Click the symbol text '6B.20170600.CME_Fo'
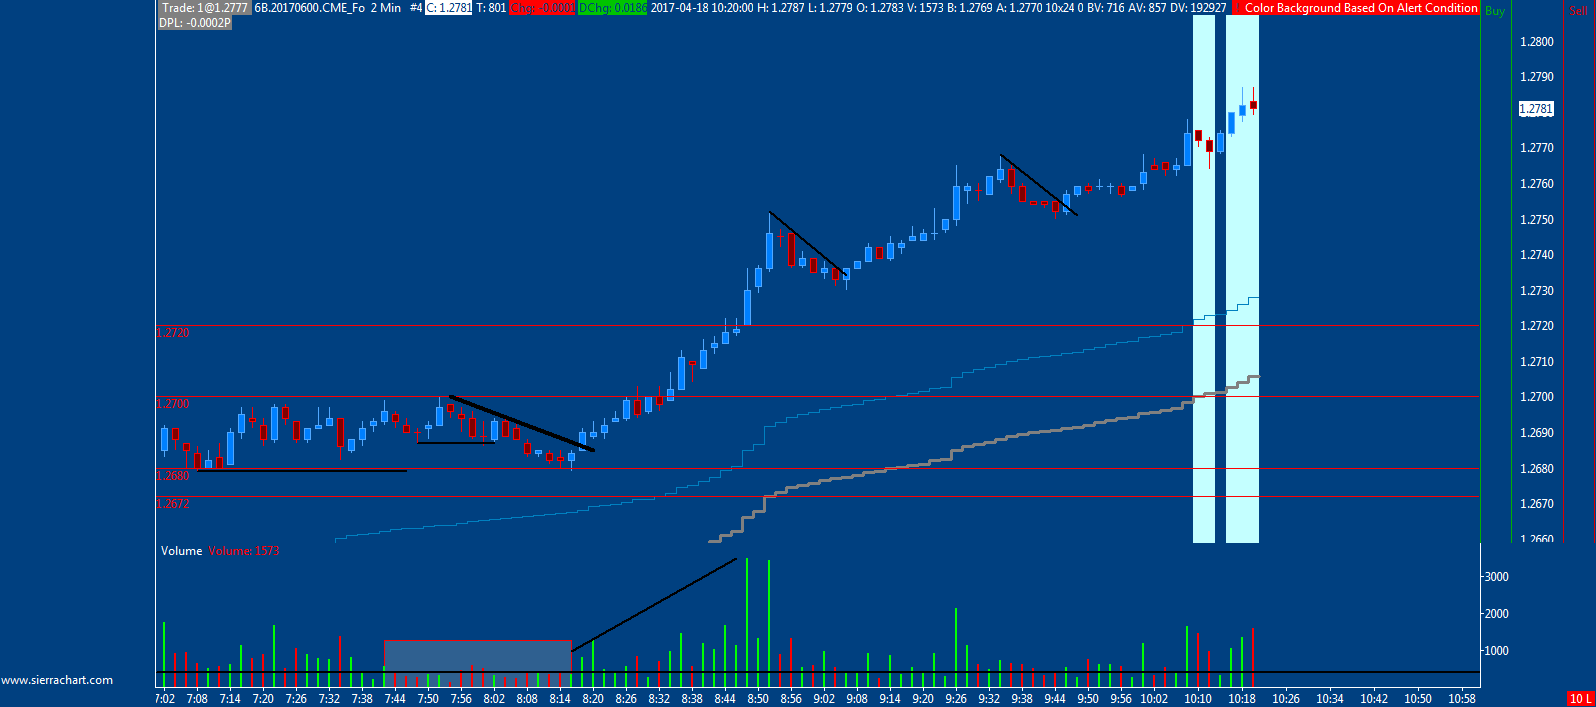The height and width of the screenshot is (707, 1596). tap(309, 8)
